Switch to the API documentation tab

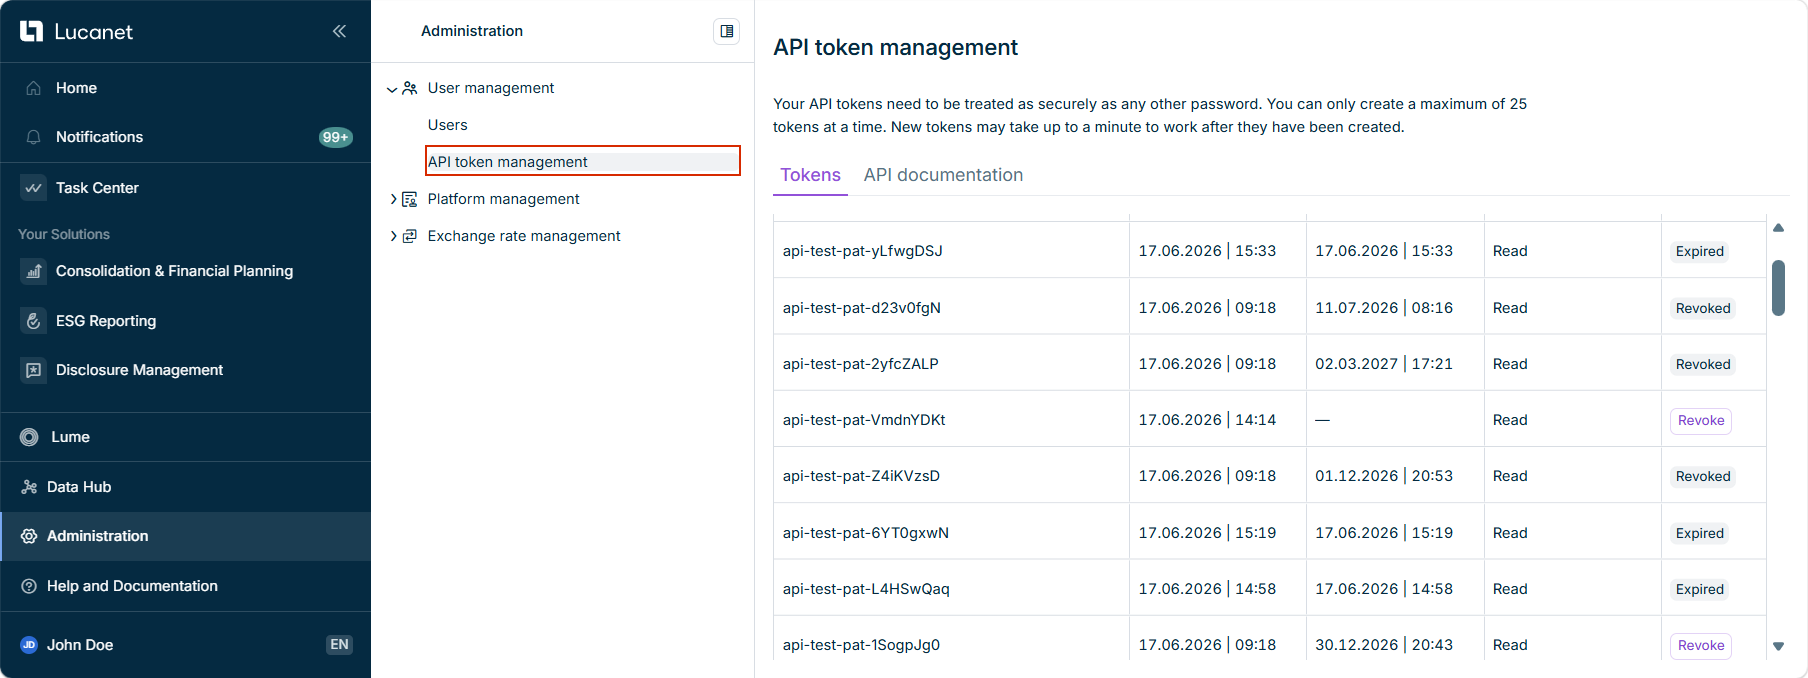(943, 175)
